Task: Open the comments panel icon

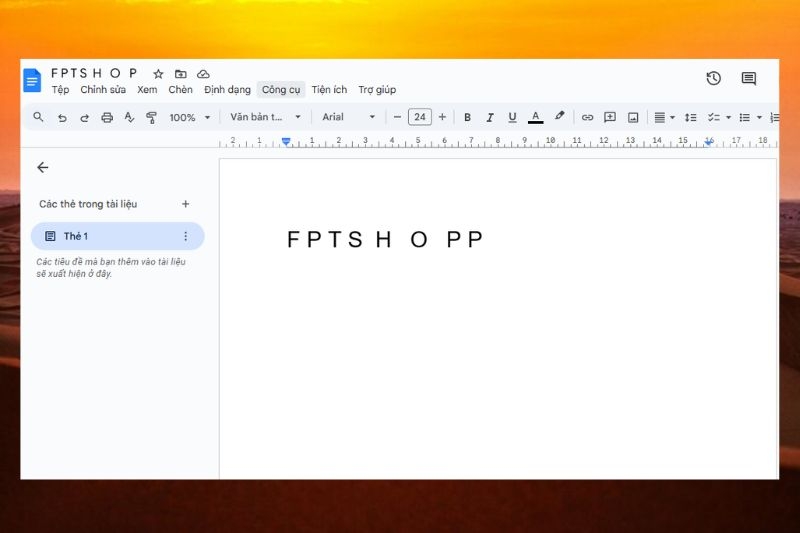Action: point(748,78)
